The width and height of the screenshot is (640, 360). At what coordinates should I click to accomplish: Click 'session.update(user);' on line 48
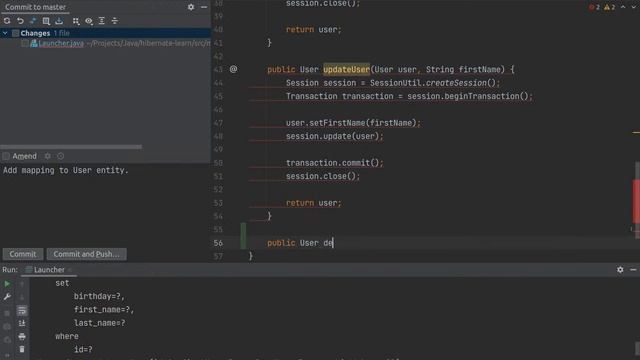tap(335, 136)
